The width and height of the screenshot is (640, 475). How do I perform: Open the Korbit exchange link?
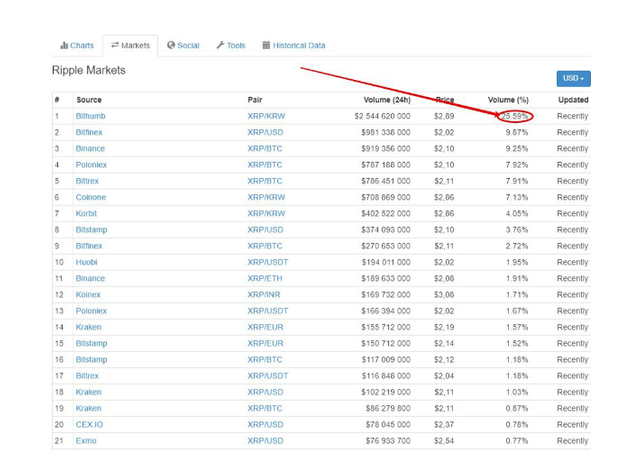[86, 213]
